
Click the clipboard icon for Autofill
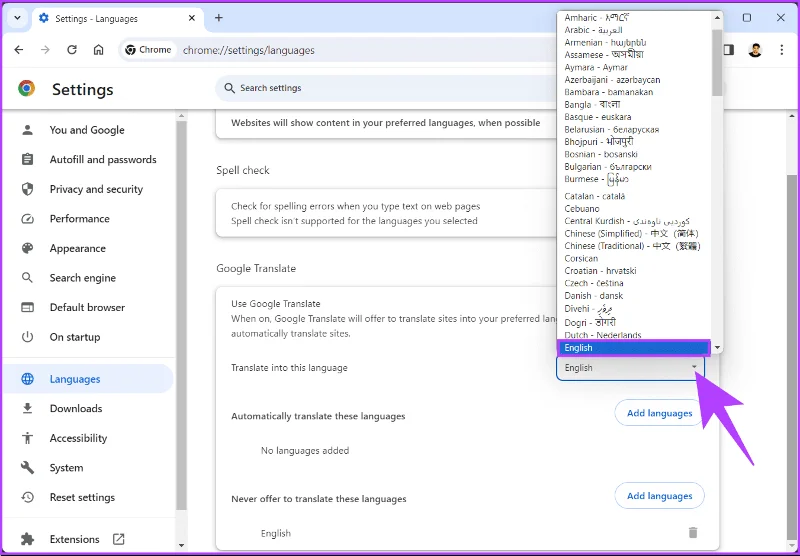[28, 160]
